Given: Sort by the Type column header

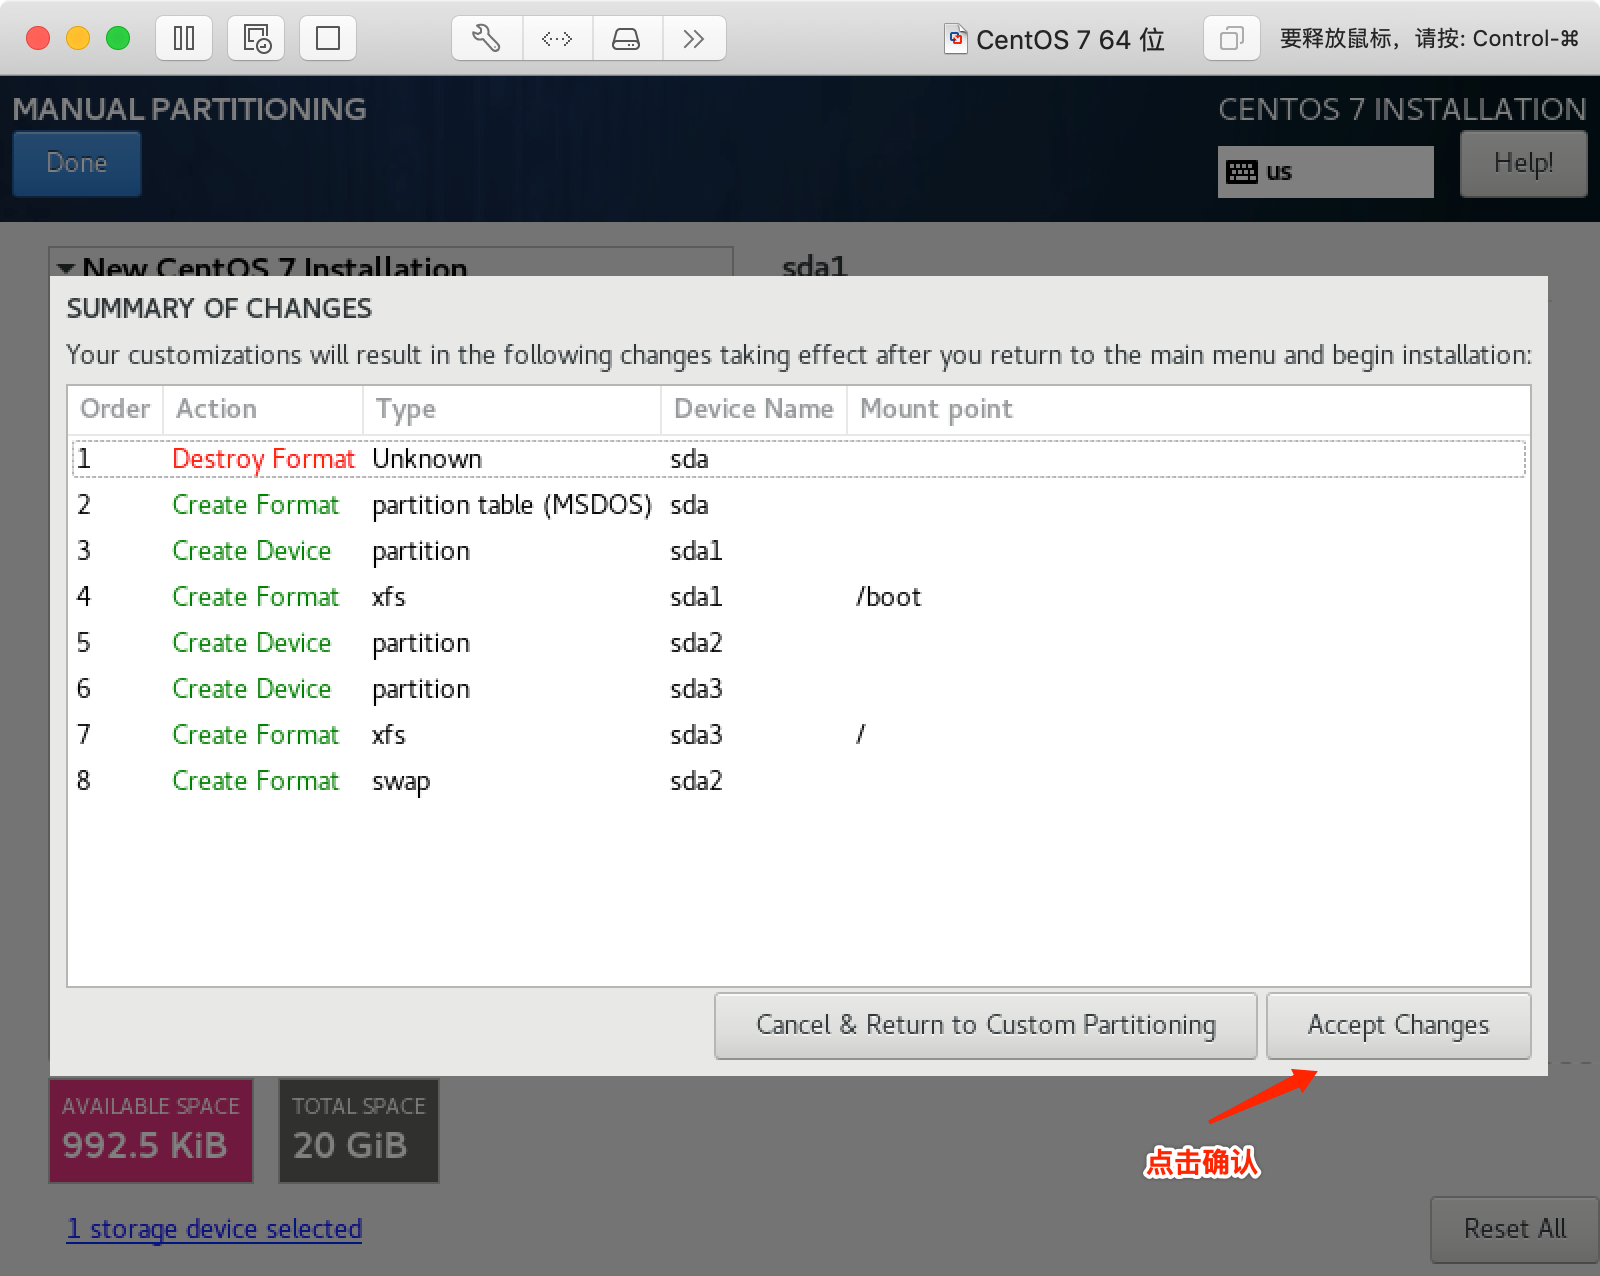Looking at the screenshot, I should [511, 409].
